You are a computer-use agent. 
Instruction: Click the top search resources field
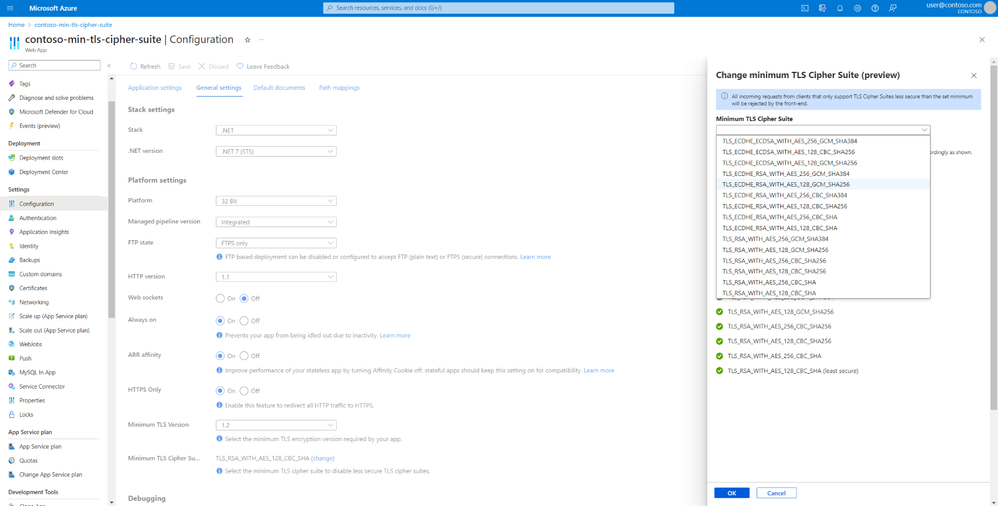tap(498, 8)
